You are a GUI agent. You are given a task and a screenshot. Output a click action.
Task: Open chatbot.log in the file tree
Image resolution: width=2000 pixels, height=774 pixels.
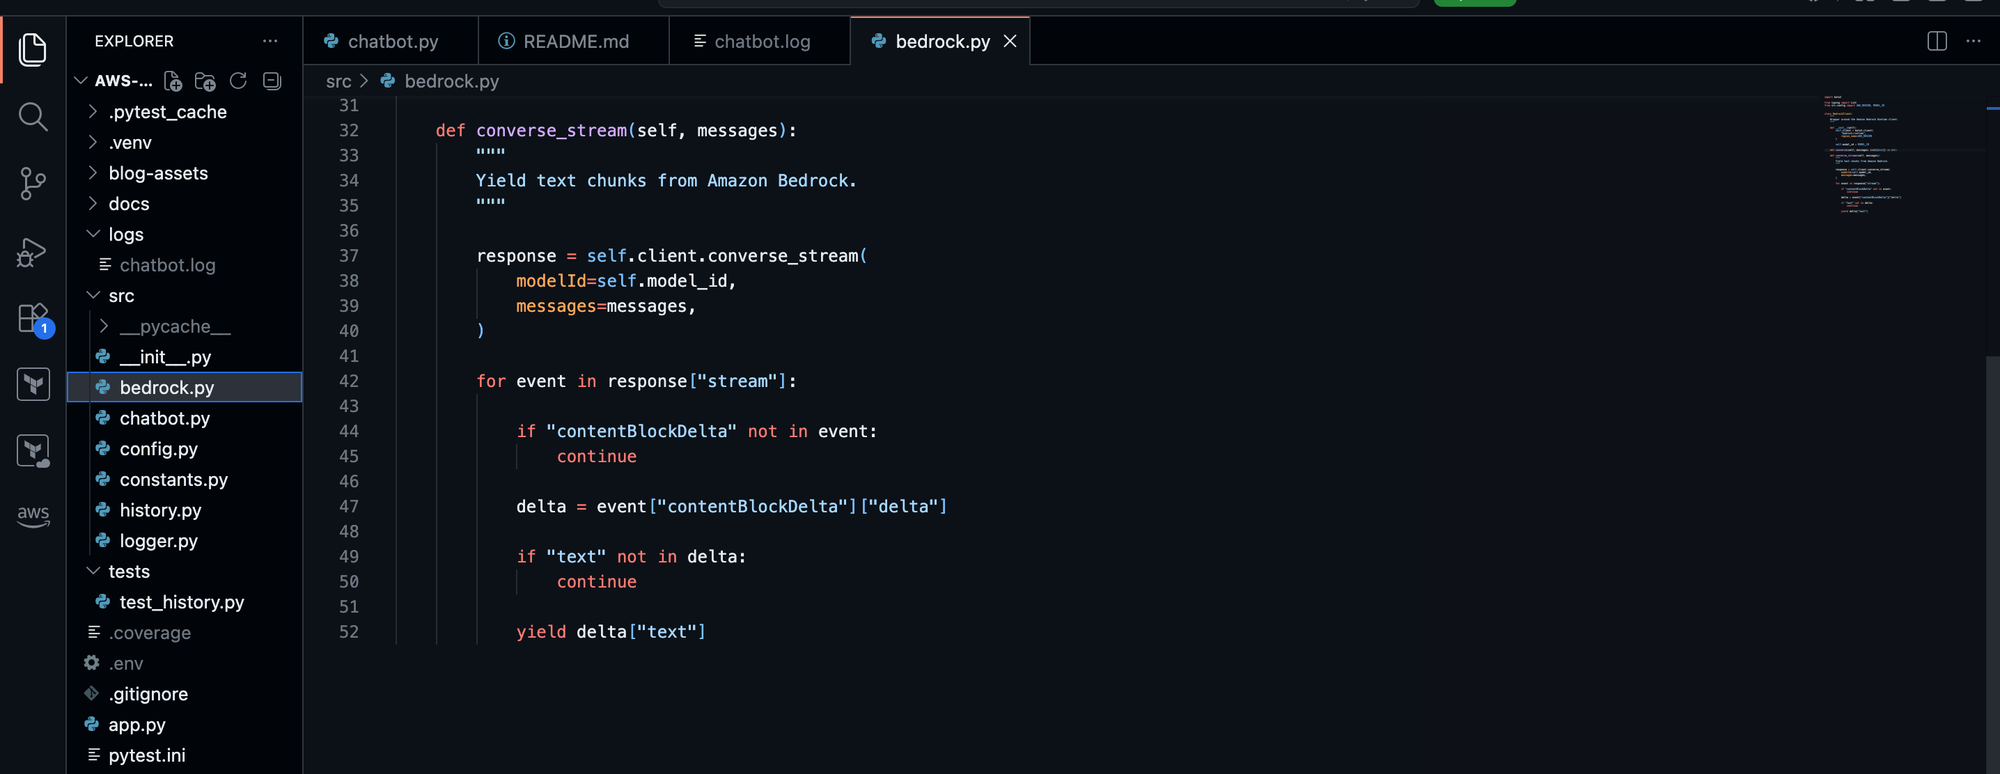point(185,265)
